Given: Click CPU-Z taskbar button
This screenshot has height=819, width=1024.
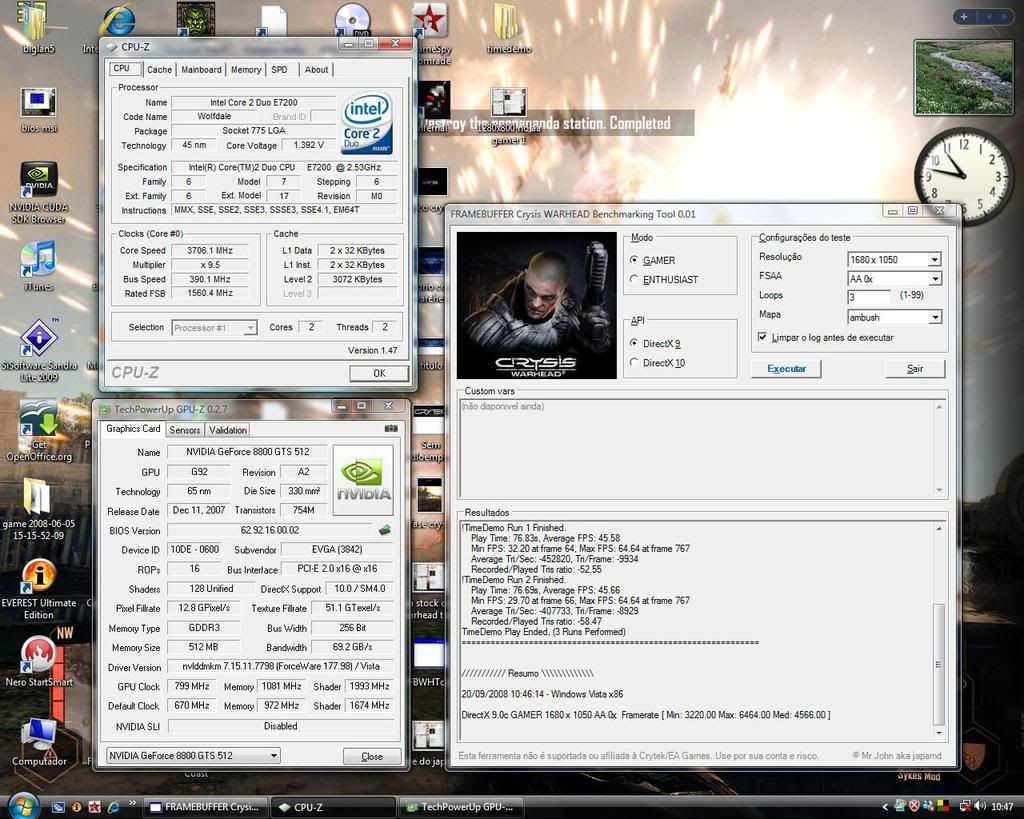Looking at the screenshot, I should pos(333,807).
